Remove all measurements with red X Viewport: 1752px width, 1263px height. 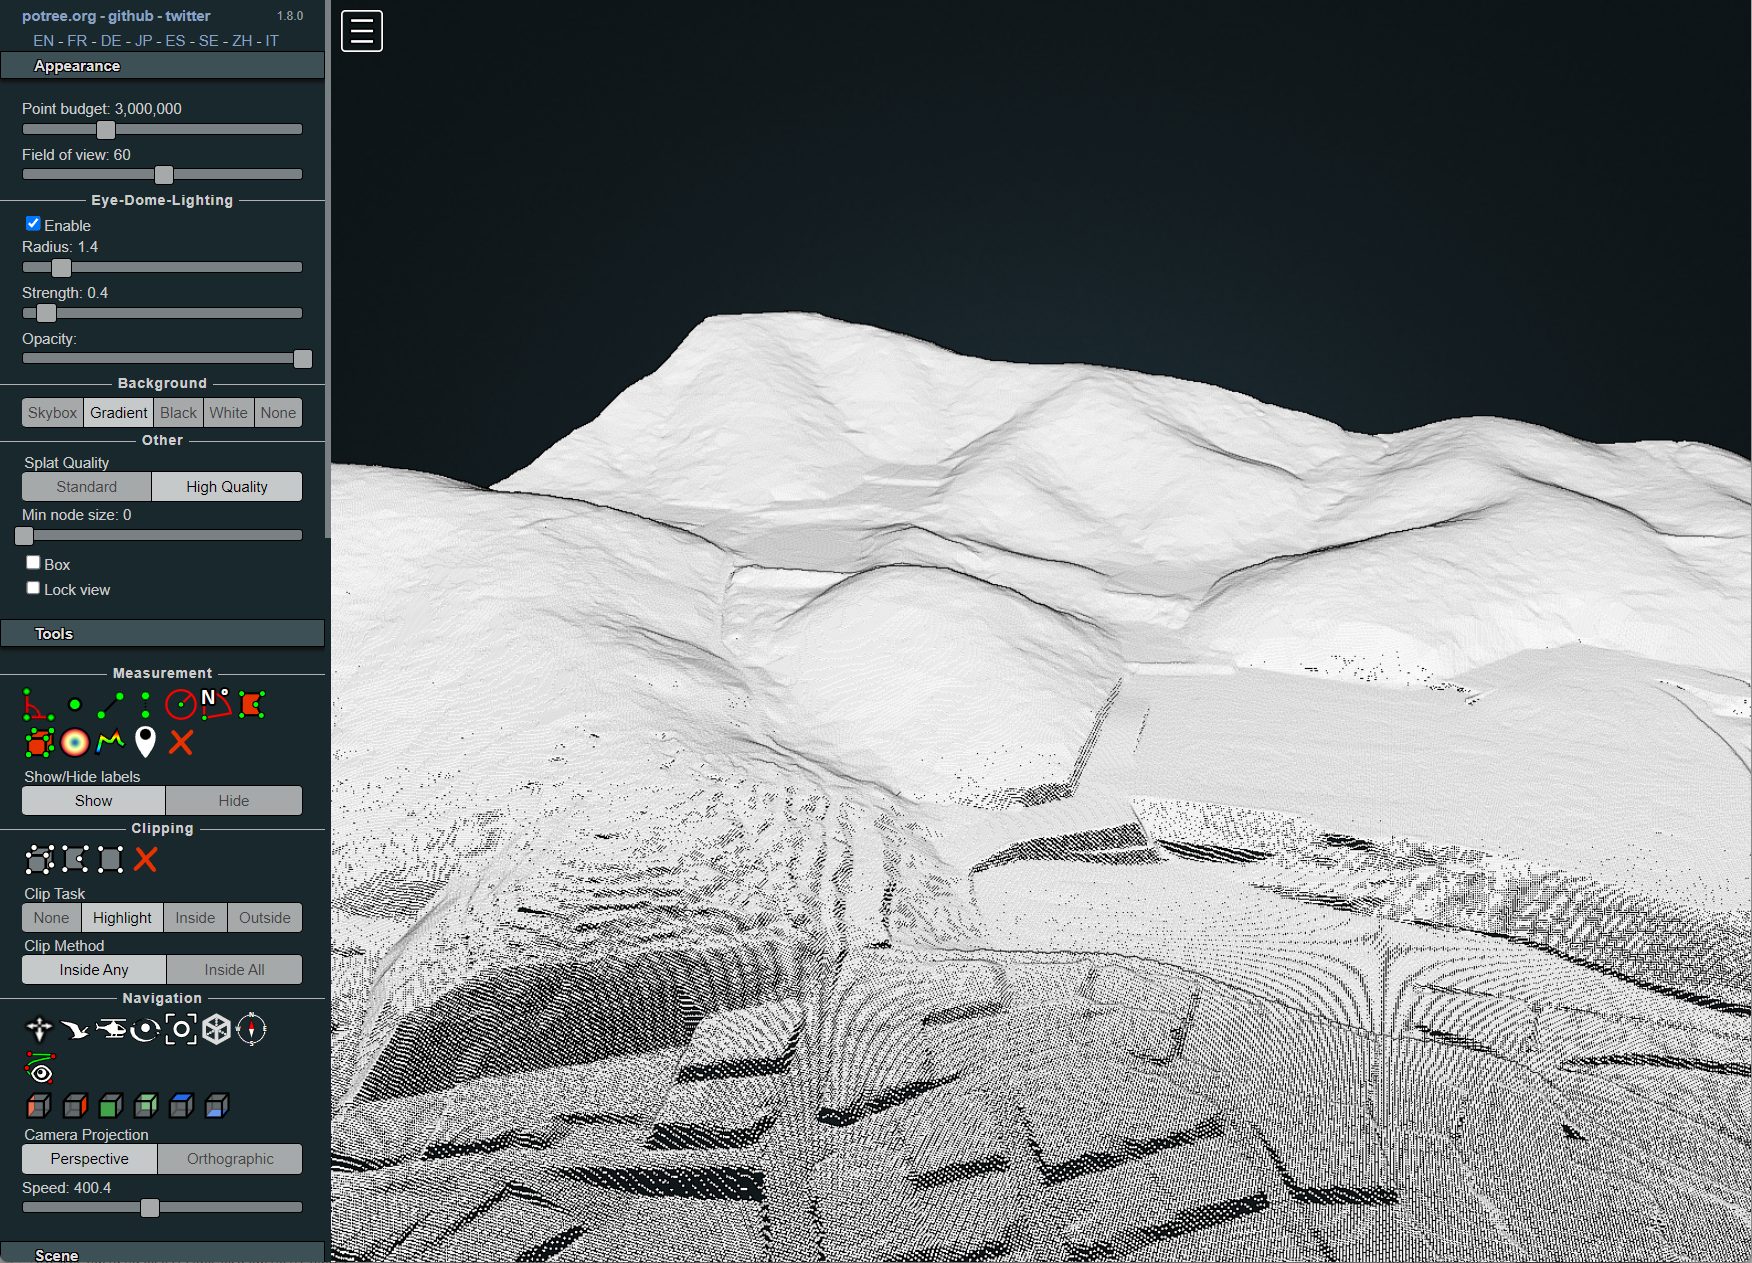pyautogui.click(x=181, y=742)
